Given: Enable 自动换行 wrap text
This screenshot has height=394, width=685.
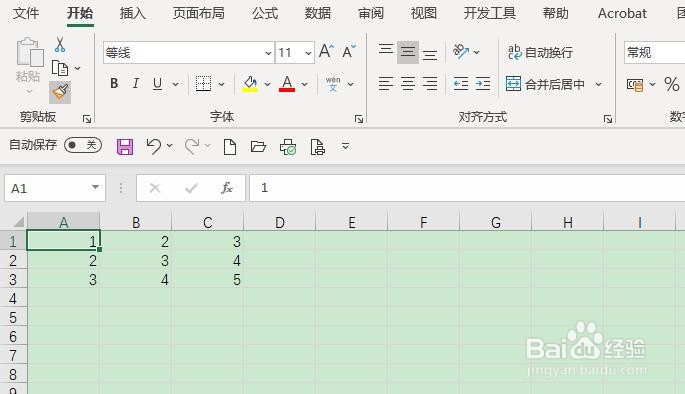Looking at the screenshot, I should pyautogui.click(x=540, y=52).
